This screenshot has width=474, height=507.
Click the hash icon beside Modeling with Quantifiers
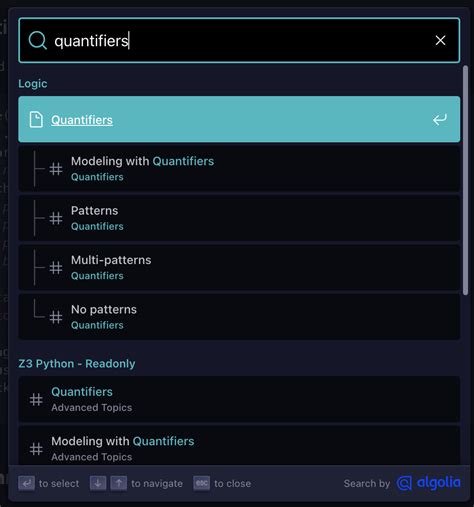coord(56,169)
